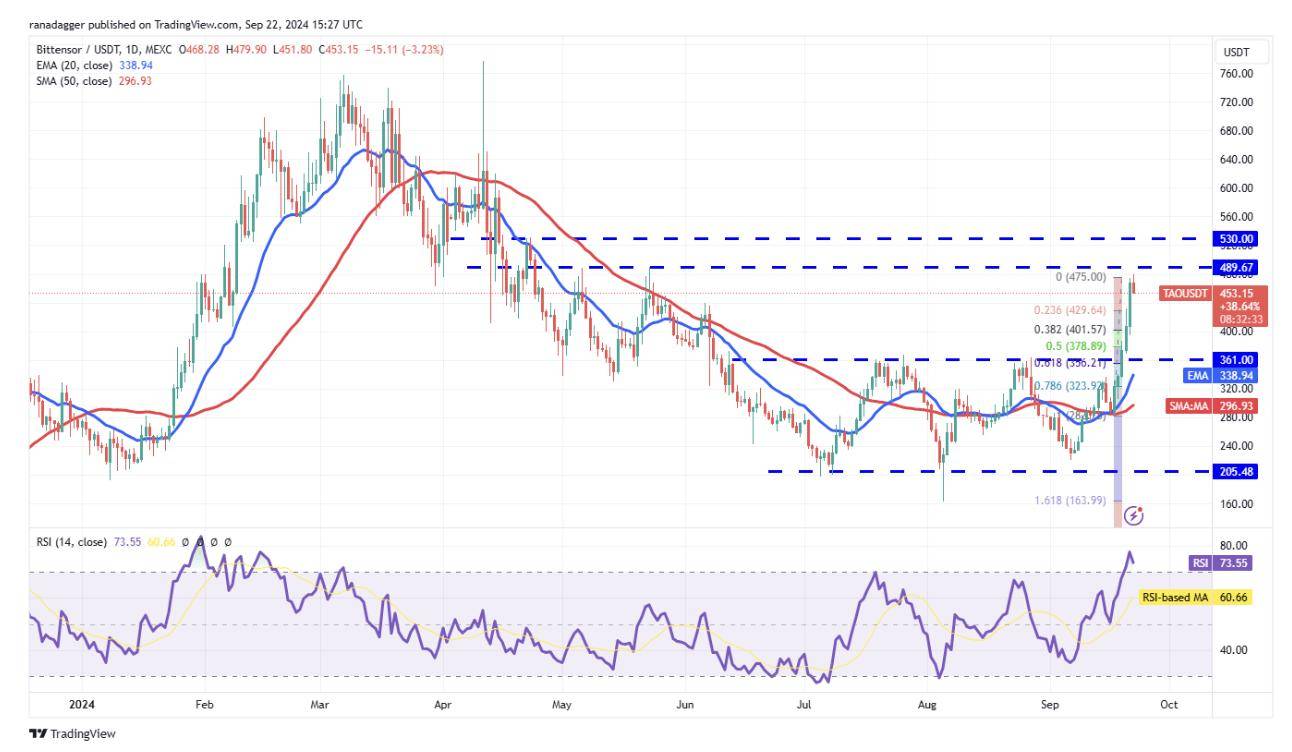Click the lightning bolt event icon
1292x752 pixels.
(1133, 515)
